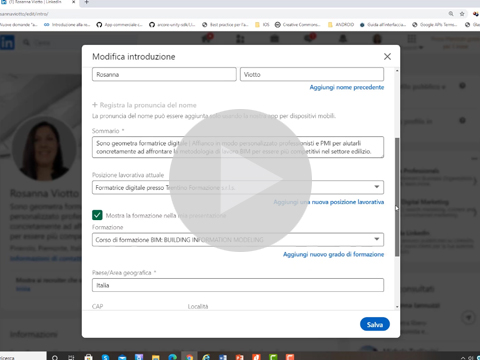This screenshot has width=480, height=360.
Task: Click the large play button overlay
Action: coord(240,180)
